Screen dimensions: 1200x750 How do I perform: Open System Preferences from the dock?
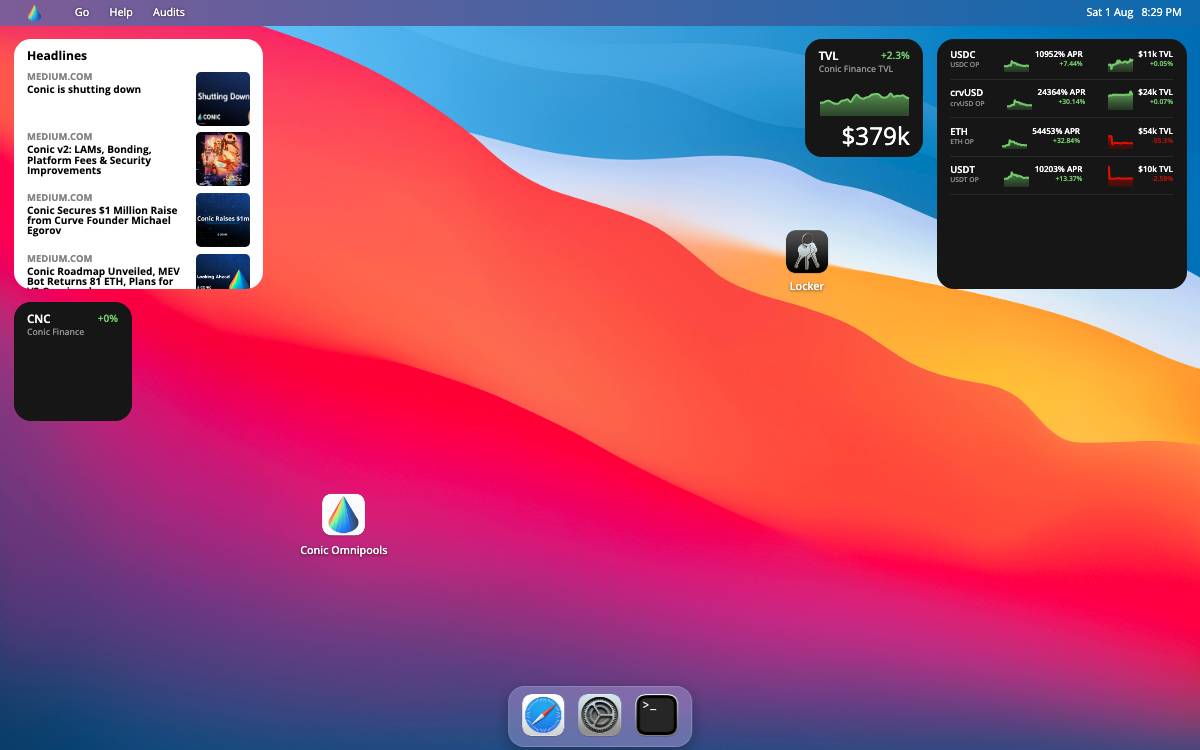coord(600,716)
